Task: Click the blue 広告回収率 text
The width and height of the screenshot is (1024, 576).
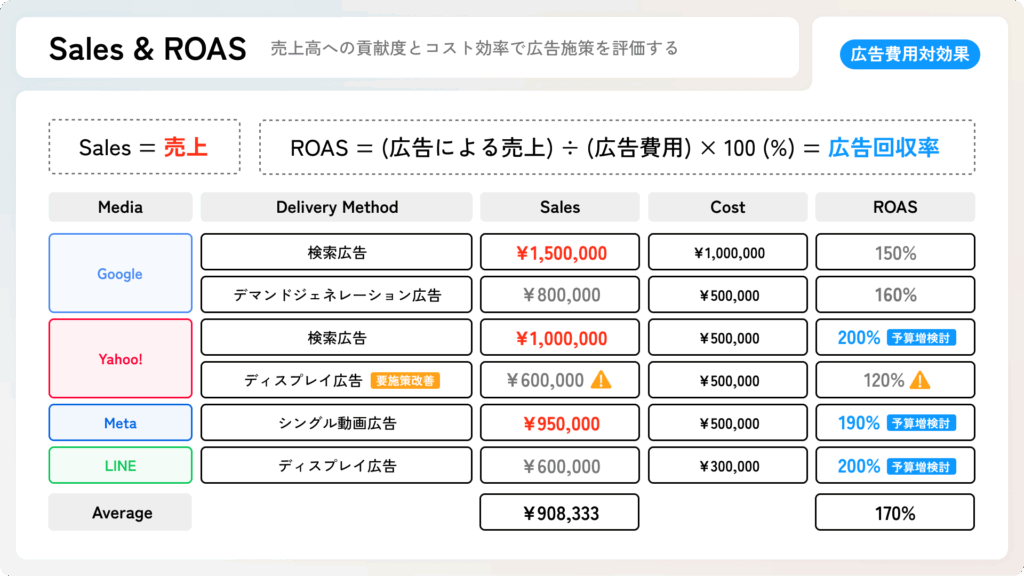Action: point(884,148)
